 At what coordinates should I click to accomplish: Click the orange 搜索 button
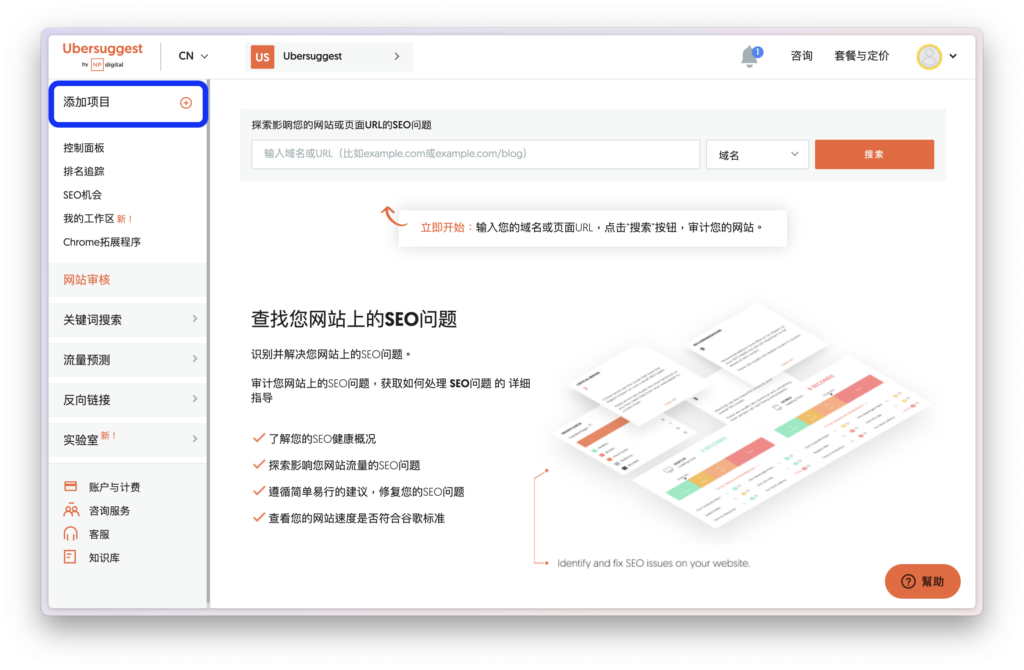(874, 154)
